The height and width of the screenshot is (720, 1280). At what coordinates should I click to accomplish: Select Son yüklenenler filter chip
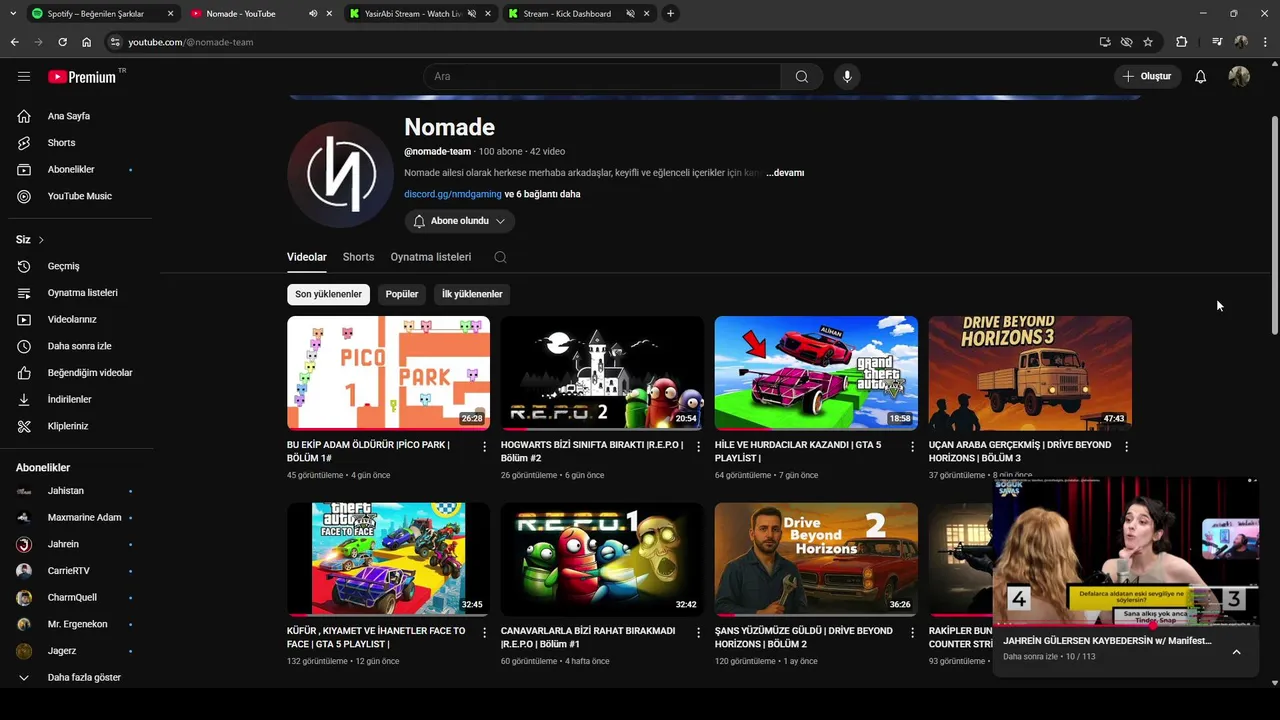(x=328, y=294)
